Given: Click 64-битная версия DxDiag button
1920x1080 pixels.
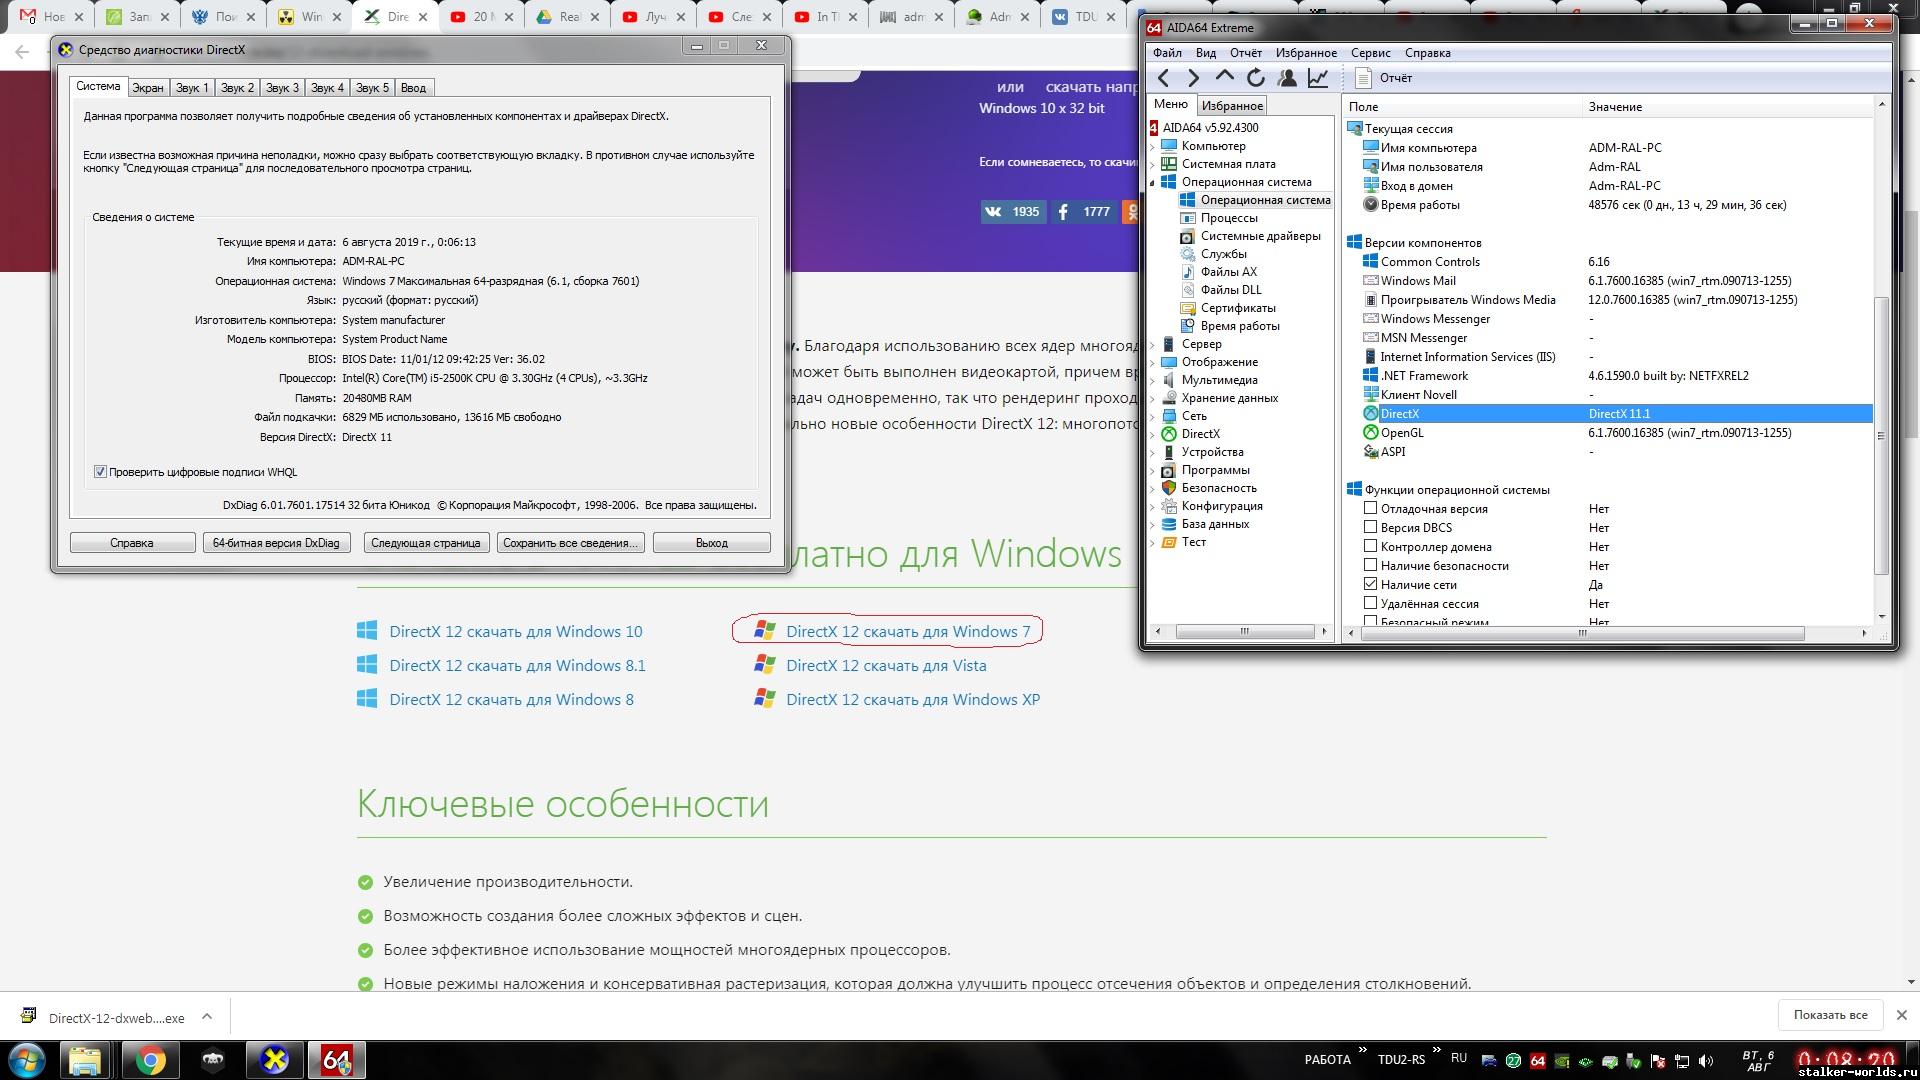Looking at the screenshot, I should pyautogui.click(x=276, y=543).
